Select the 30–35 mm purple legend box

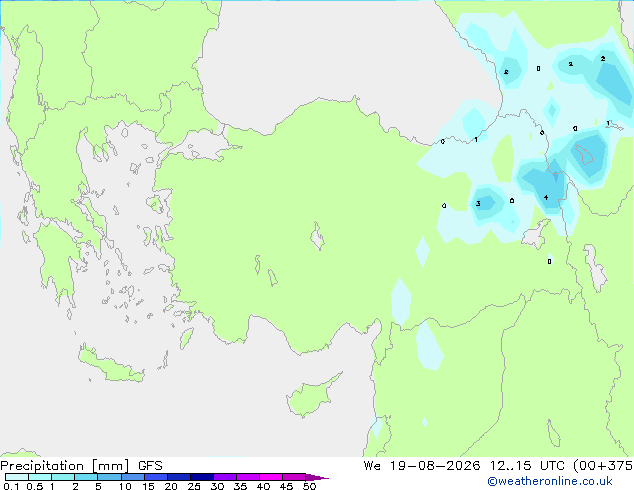tap(225, 477)
